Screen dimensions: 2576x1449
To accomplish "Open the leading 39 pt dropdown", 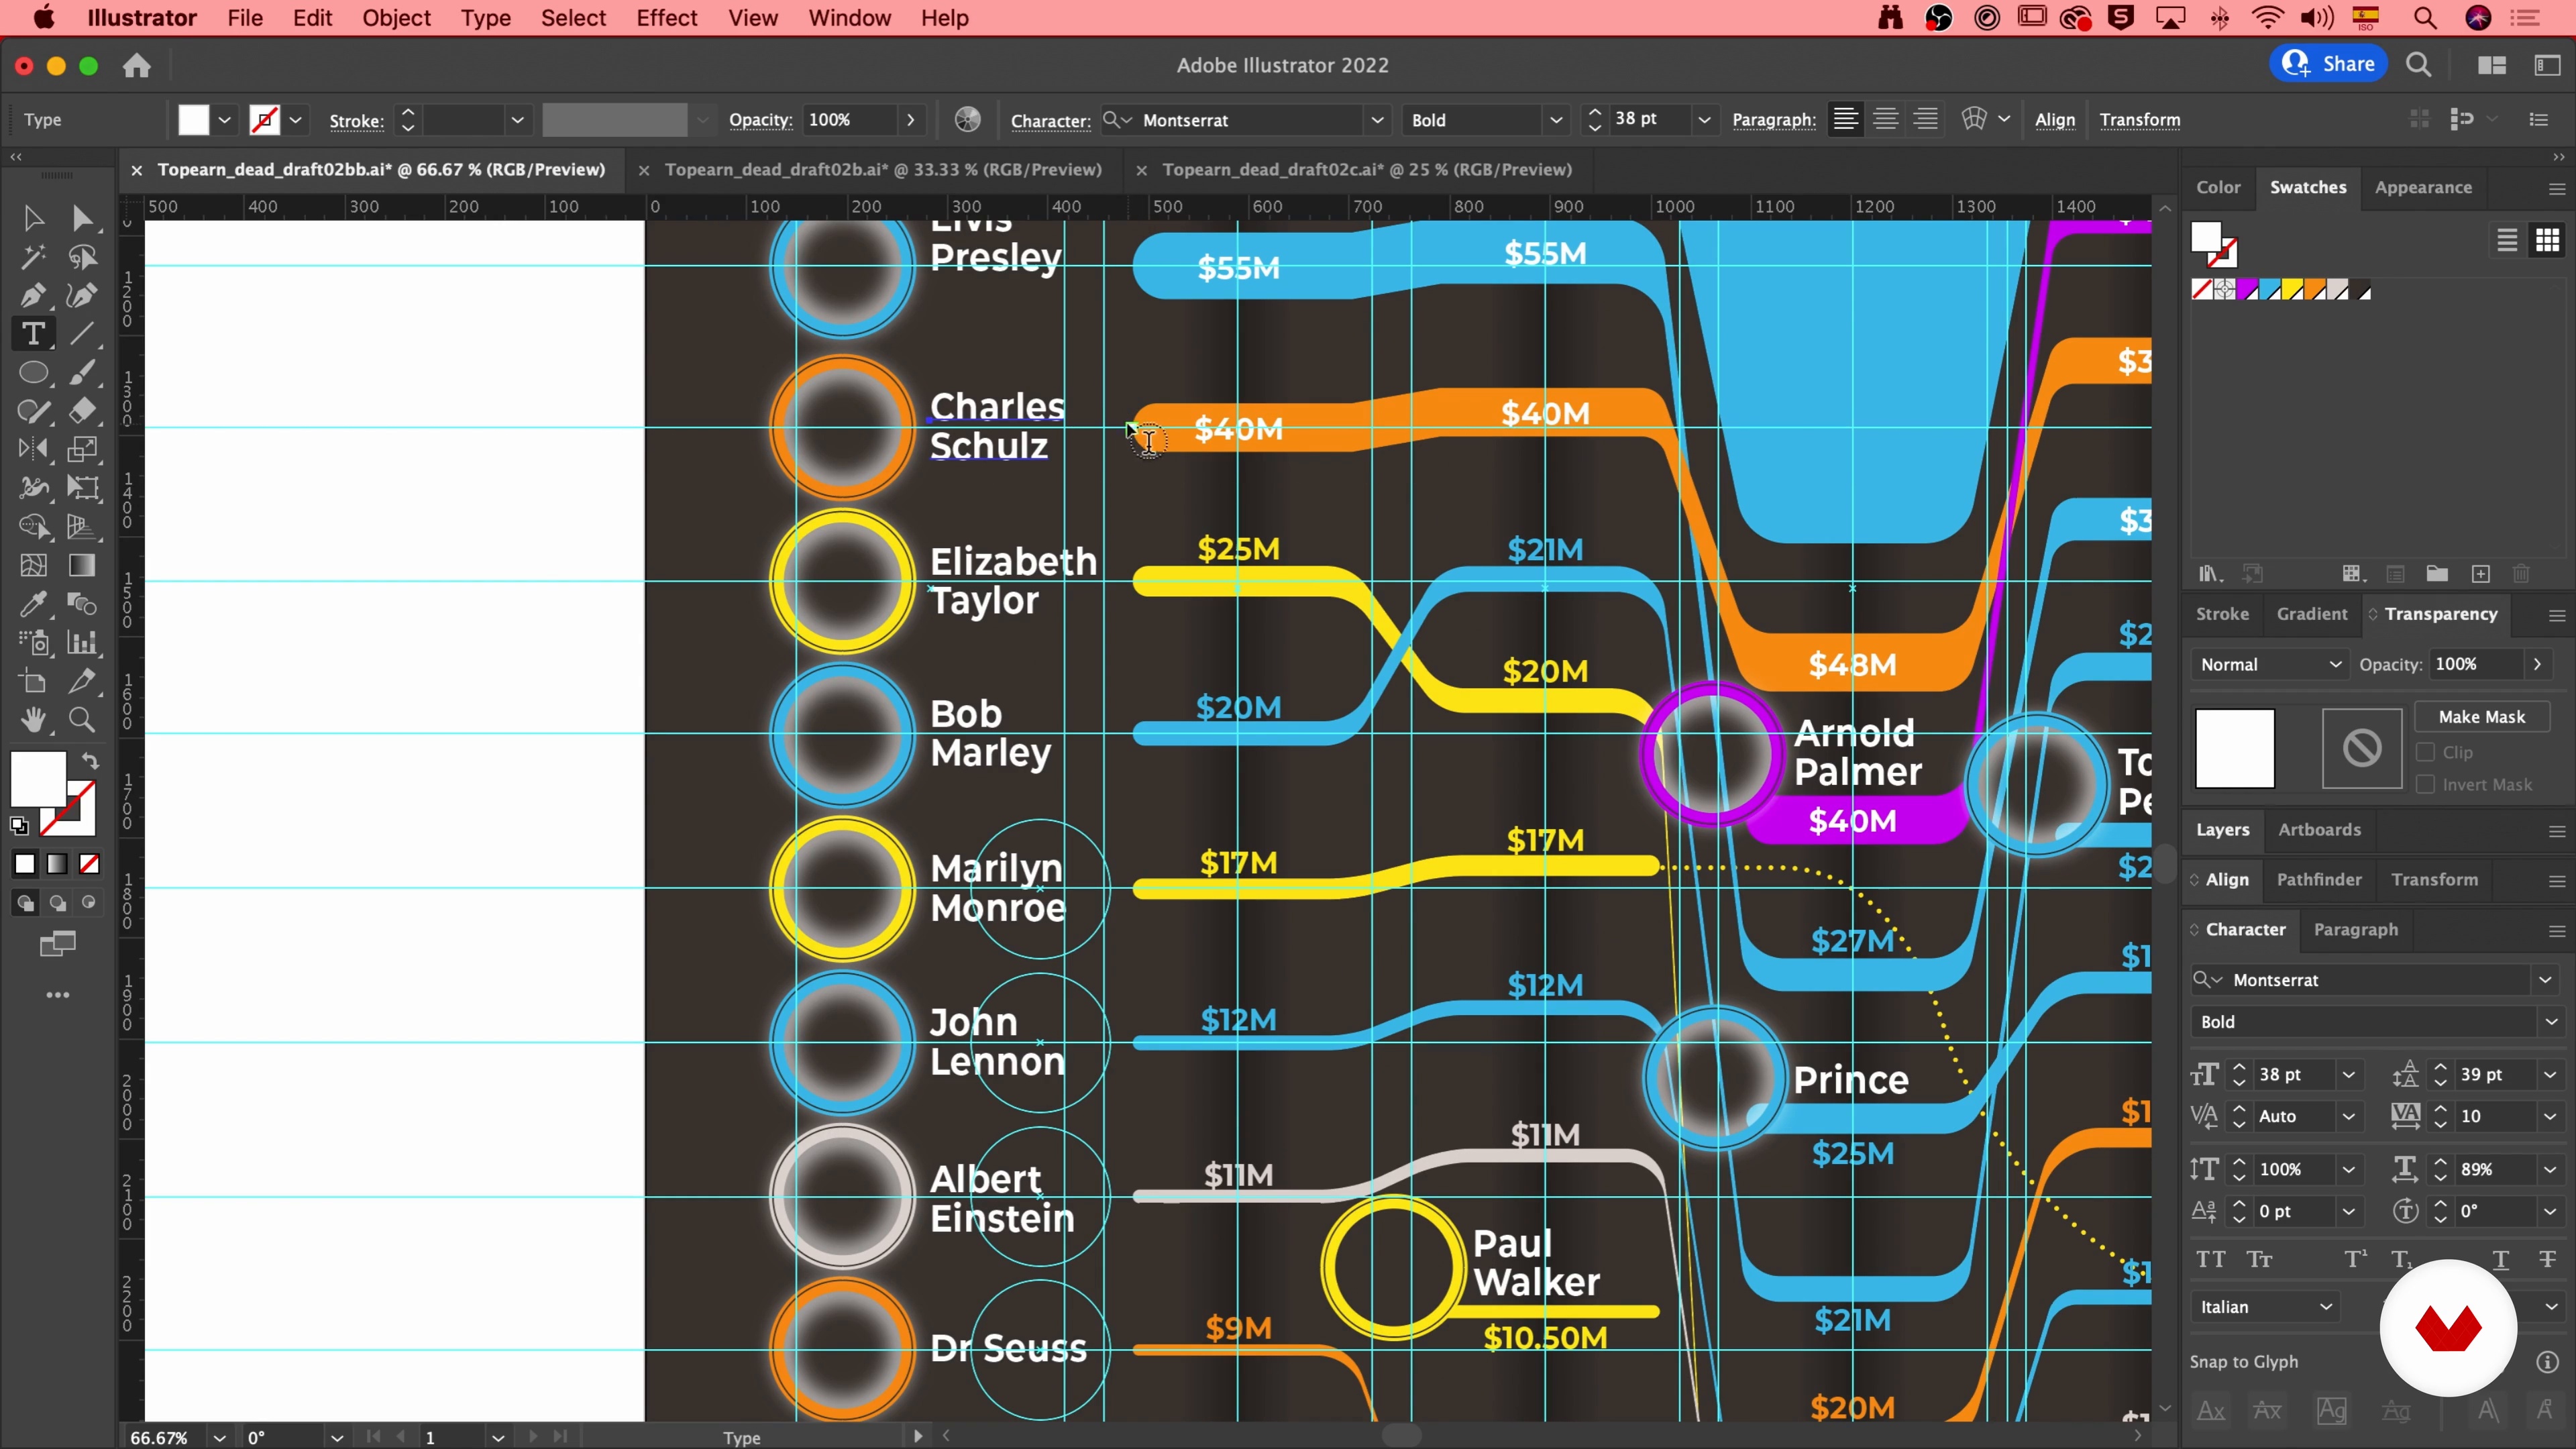I will 2549,1074.
